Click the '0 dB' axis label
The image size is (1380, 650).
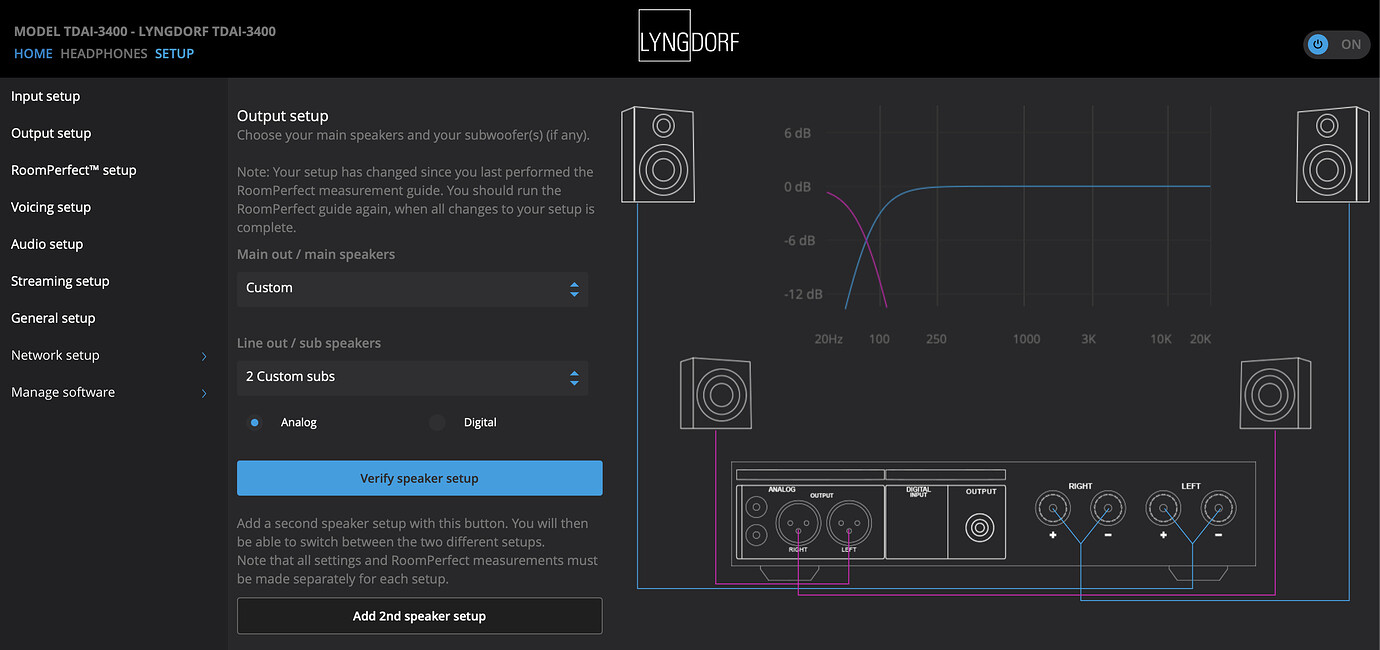click(797, 187)
